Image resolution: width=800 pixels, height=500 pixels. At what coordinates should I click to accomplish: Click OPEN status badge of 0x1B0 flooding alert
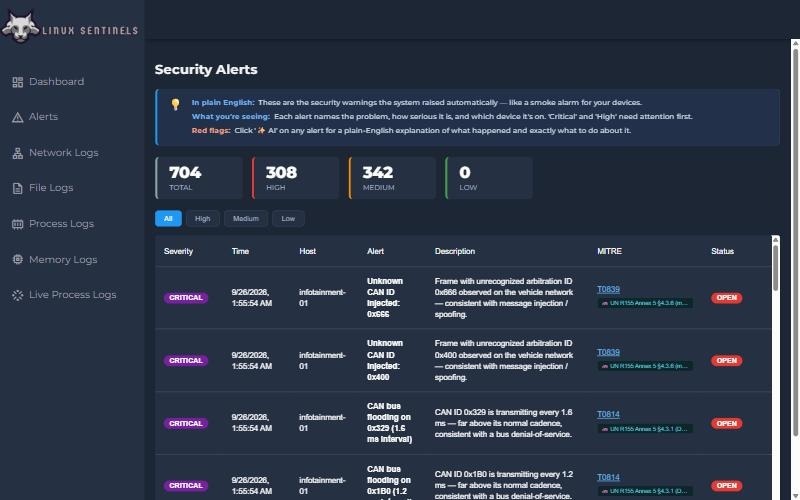point(727,486)
